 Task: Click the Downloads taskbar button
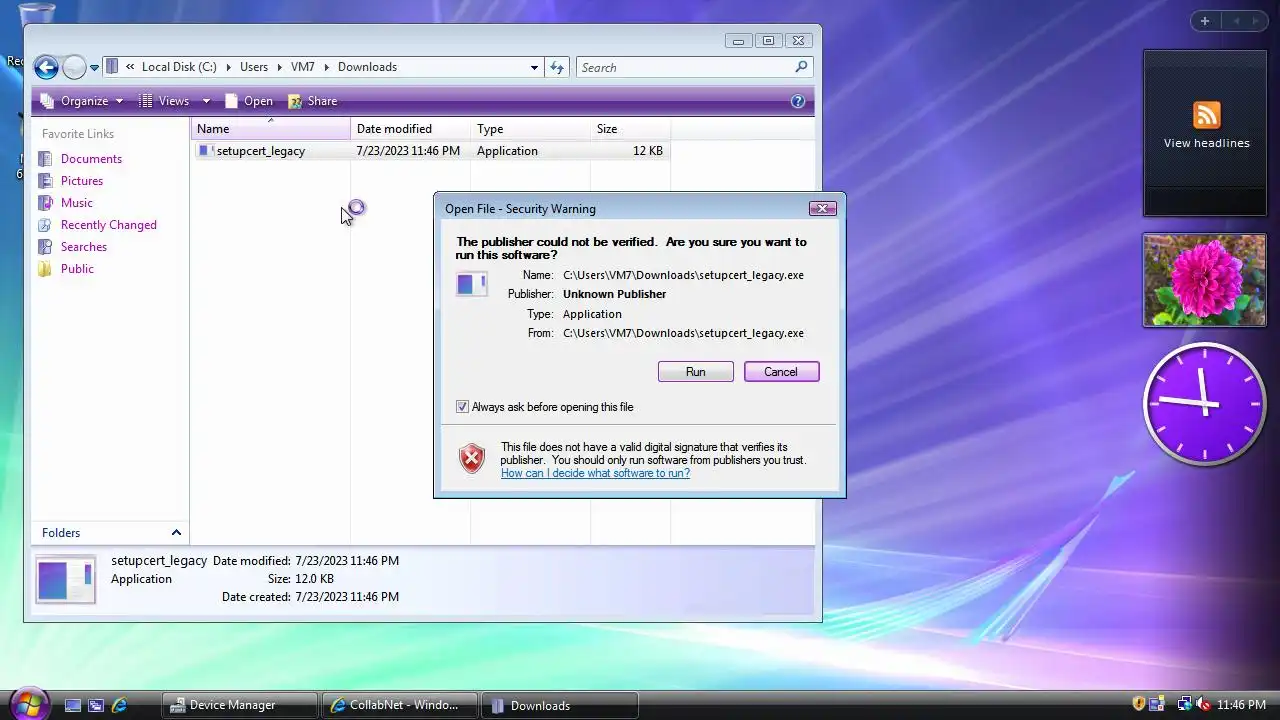560,705
